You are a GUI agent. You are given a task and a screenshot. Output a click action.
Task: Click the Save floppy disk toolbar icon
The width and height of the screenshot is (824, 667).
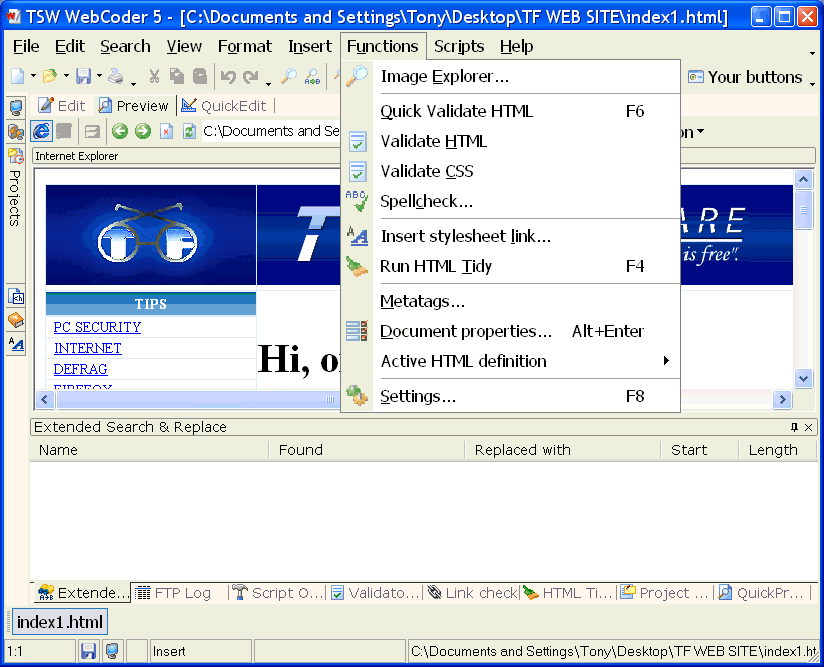pos(84,77)
